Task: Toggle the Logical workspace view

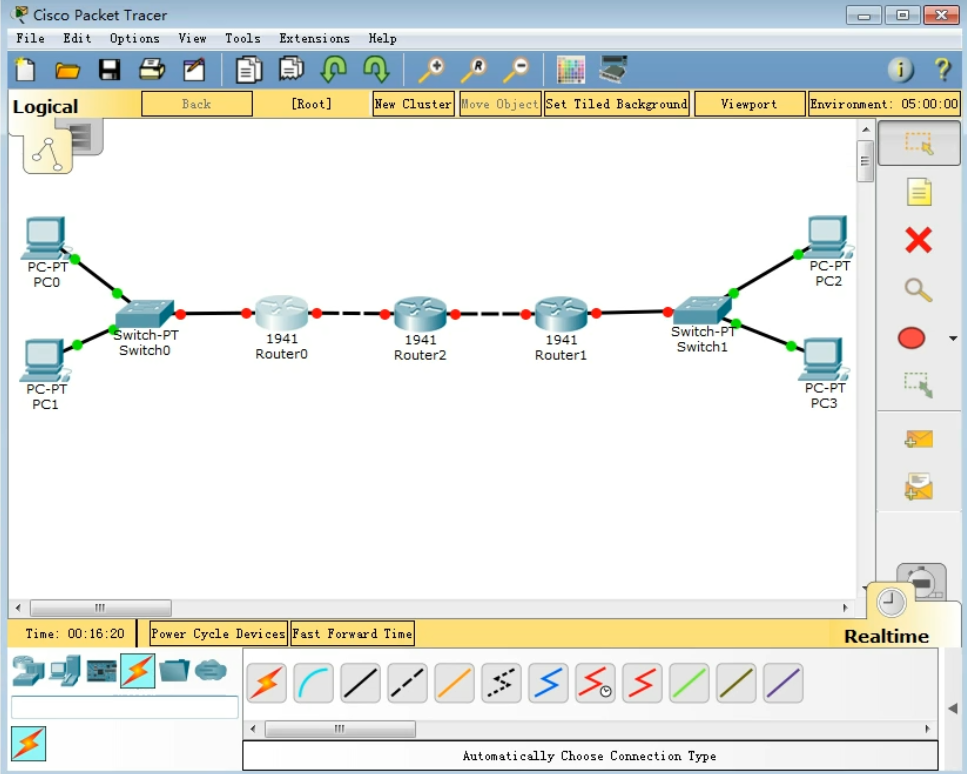Action: (x=45, y=107)
